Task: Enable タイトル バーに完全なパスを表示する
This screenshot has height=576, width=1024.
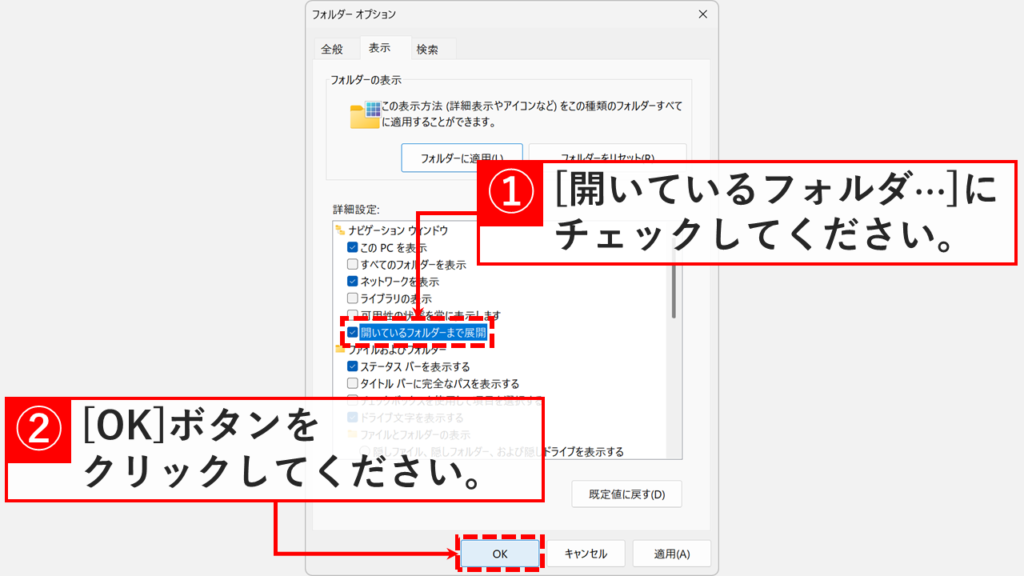Action: pyautogui.click(x=352, y=382)
